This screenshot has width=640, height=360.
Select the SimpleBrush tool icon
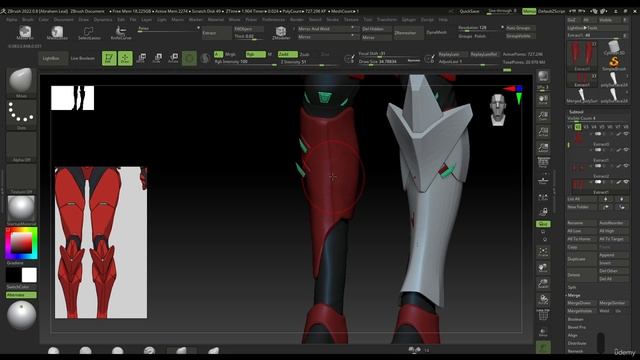click(x=613, y=63)
